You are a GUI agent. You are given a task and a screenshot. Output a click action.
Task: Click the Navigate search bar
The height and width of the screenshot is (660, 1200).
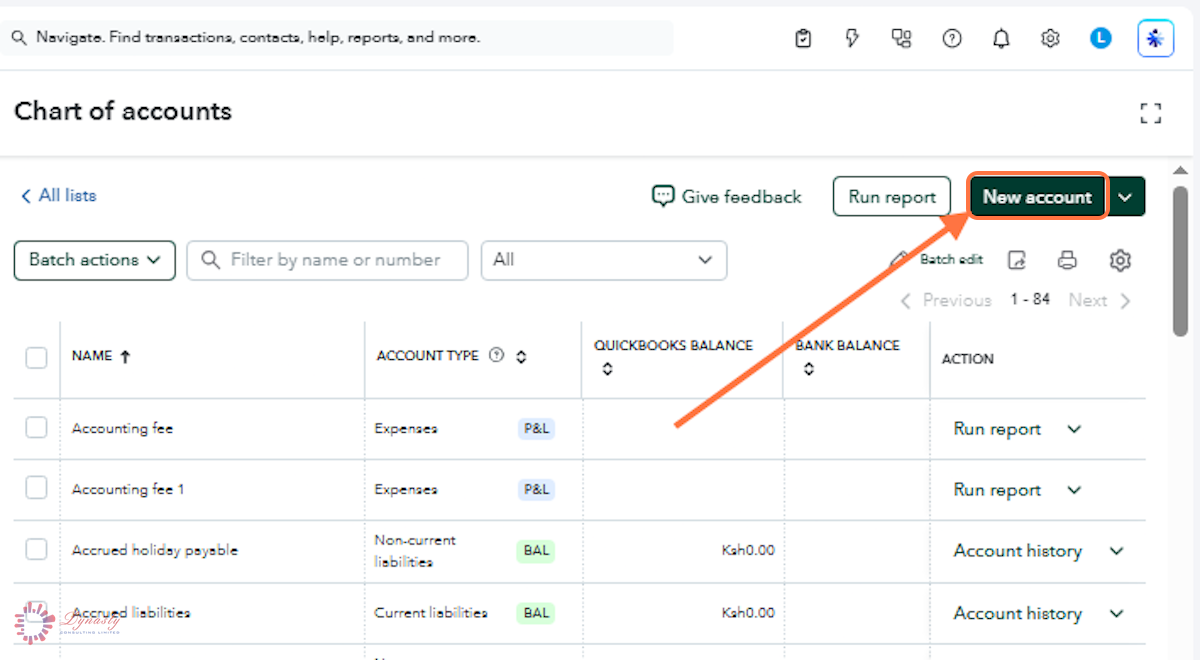pyautogui.click(x=338, y=38)
